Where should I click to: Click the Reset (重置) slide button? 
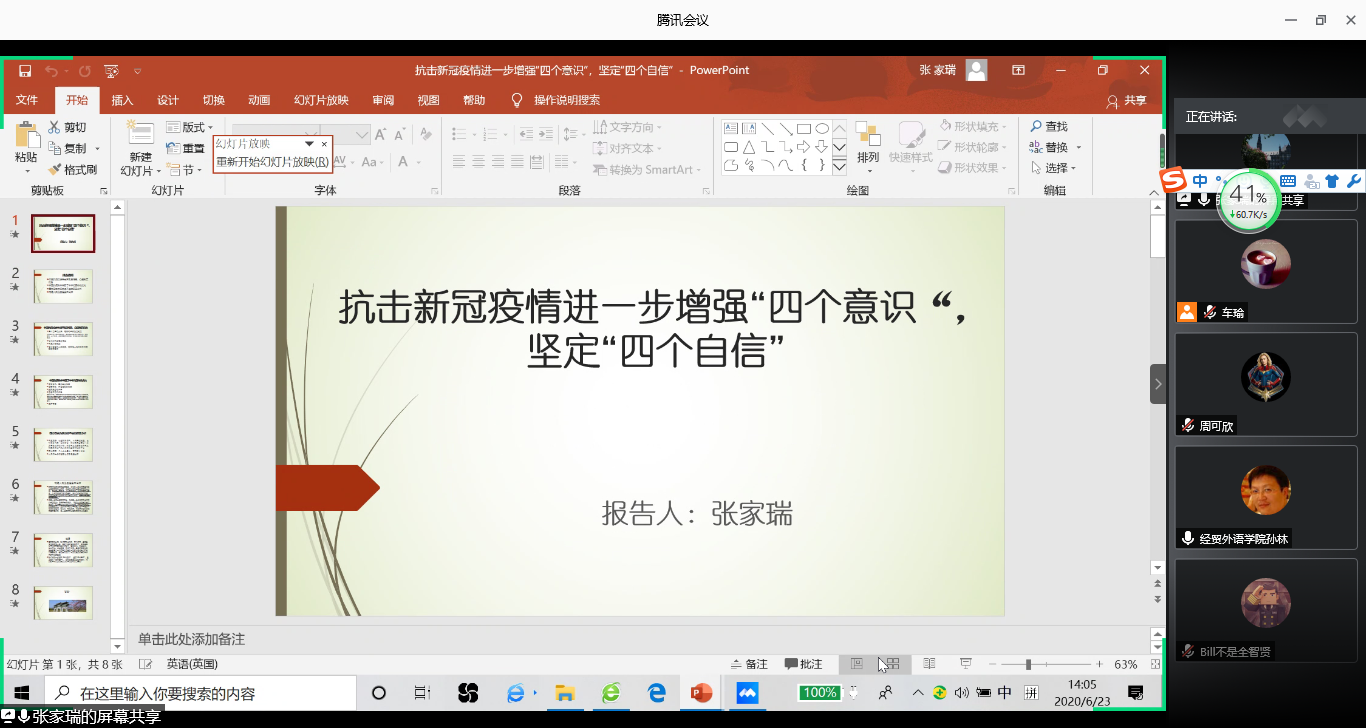click(x=185, y=148)
